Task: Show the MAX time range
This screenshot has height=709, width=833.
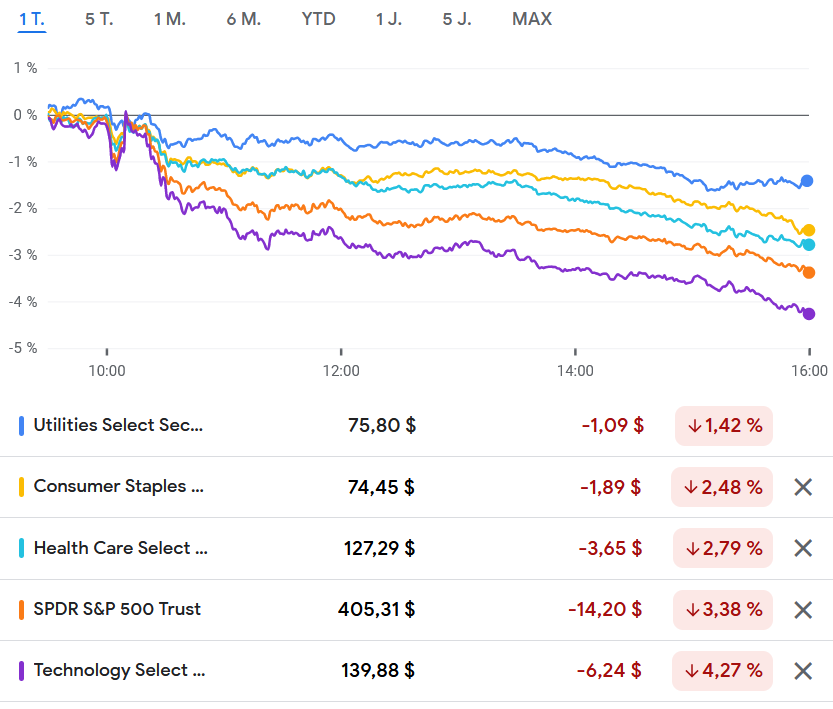Action: pyautogui.click(x=531, y=19)
